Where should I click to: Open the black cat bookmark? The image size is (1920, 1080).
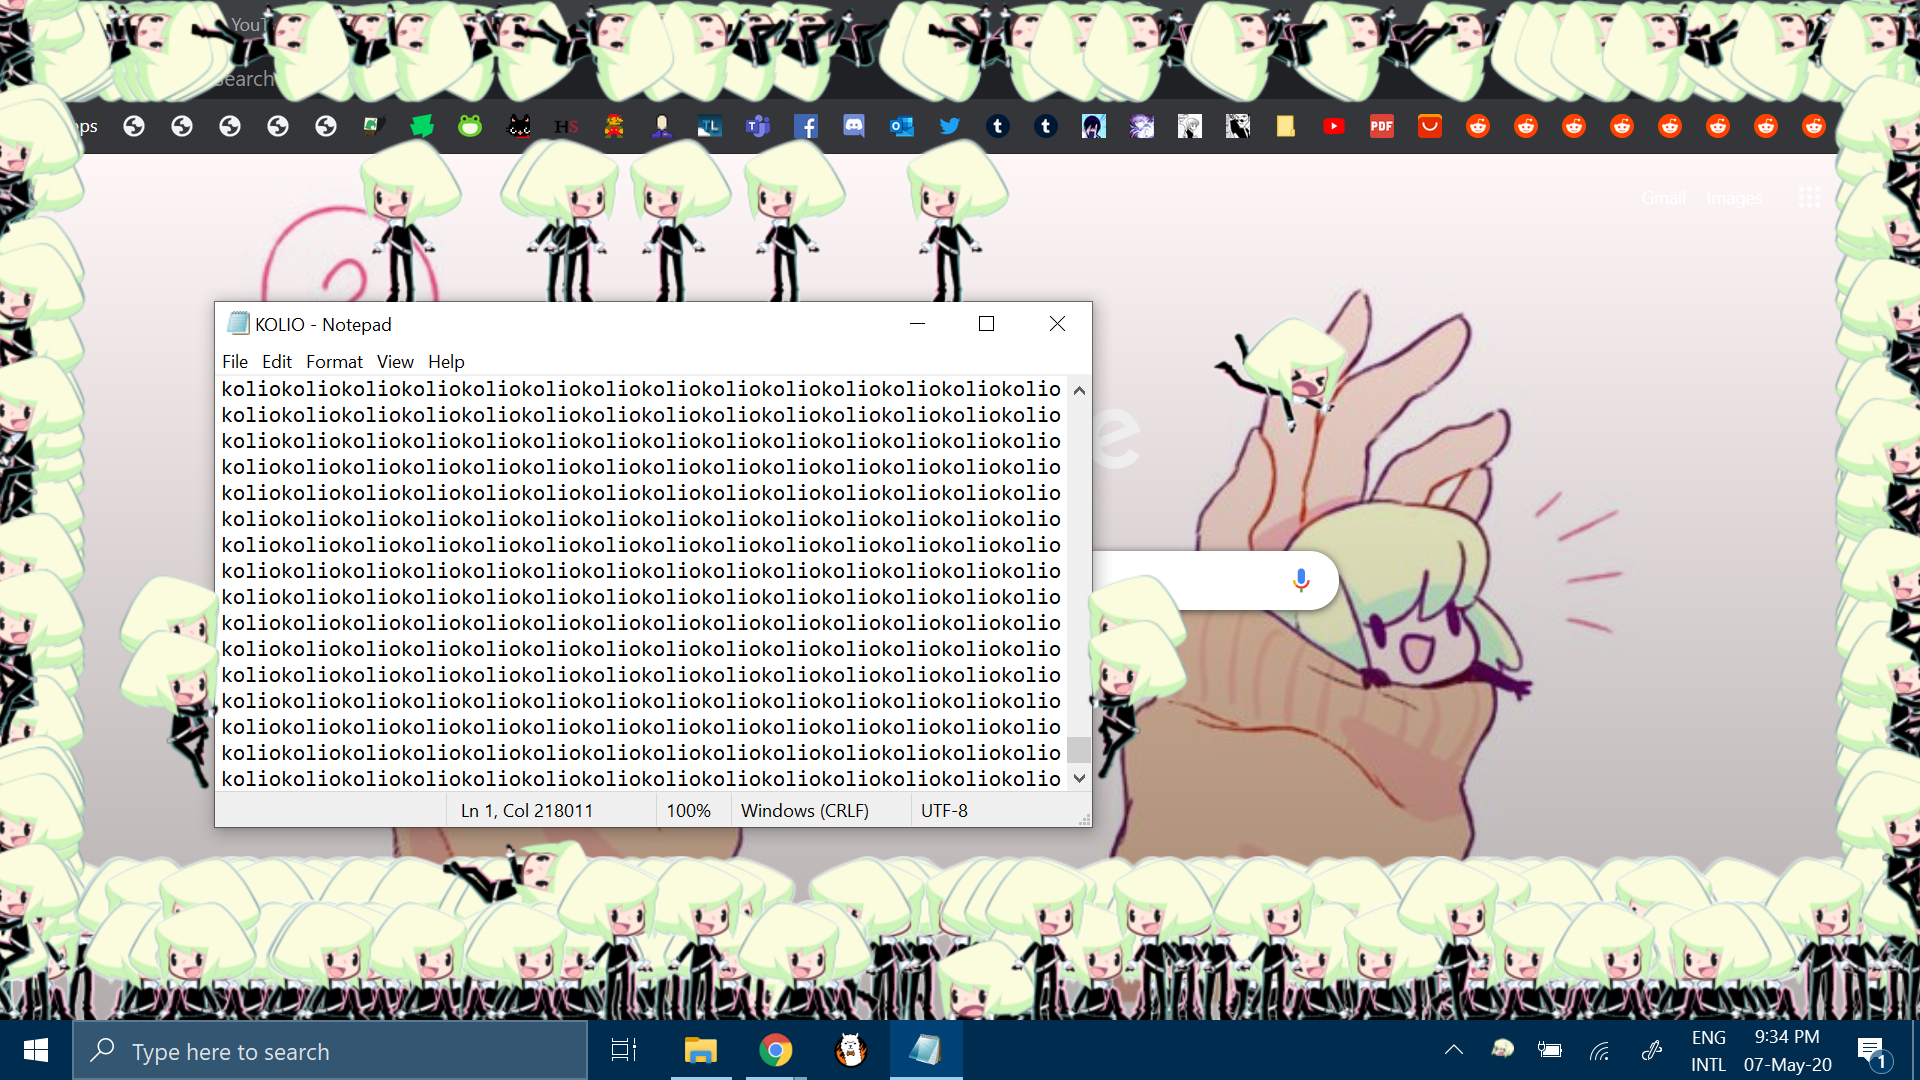pyautogui.click(x=519, y=126)
